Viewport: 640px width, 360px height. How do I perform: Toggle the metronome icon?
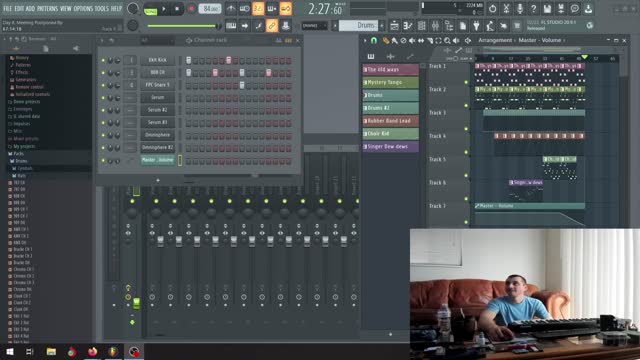click(x=231, y=9)
